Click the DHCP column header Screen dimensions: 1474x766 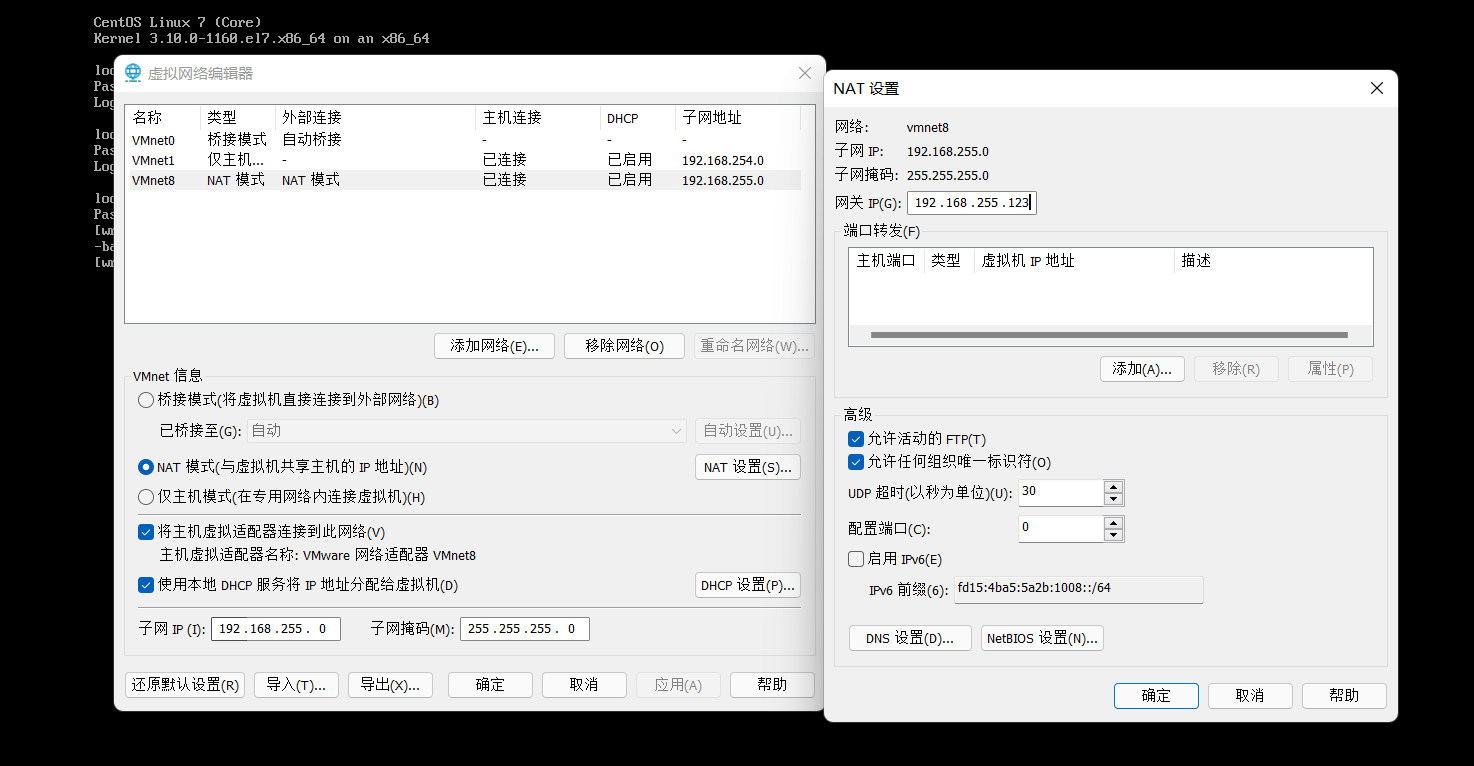pyautogui.click(x=639, y=118)
